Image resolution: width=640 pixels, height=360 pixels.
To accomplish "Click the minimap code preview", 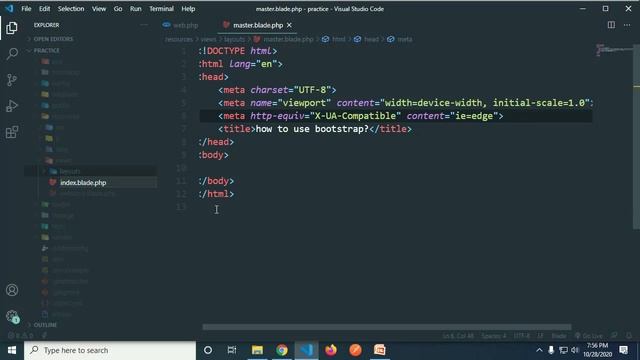I will click(x=614, y=50).
